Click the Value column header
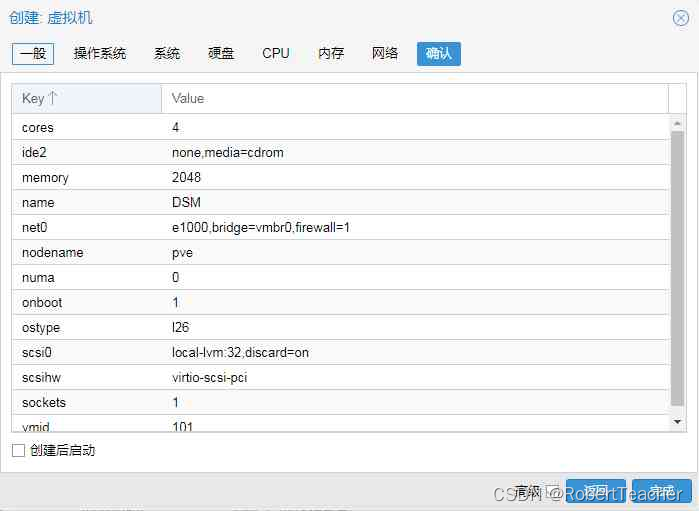The height and width of the screenshot is (511, 699). [x=415, y=99]
